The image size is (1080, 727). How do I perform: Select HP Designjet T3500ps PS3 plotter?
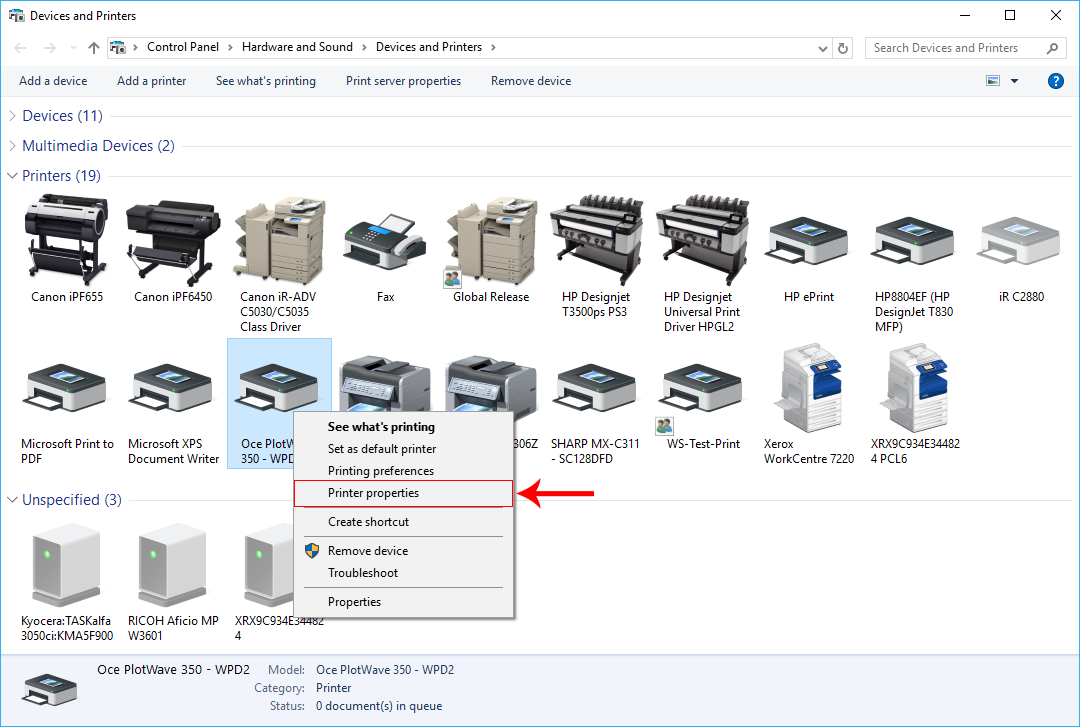[x=596, y=240]
